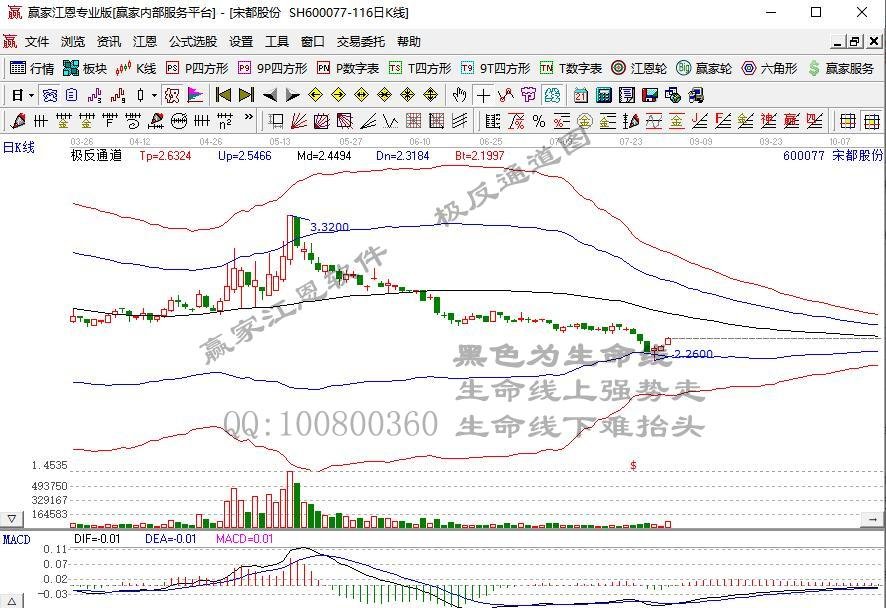This screenshot has width=886, height=608.
Task: Open the 9T四方形 tool
Action: click(495, 68)
